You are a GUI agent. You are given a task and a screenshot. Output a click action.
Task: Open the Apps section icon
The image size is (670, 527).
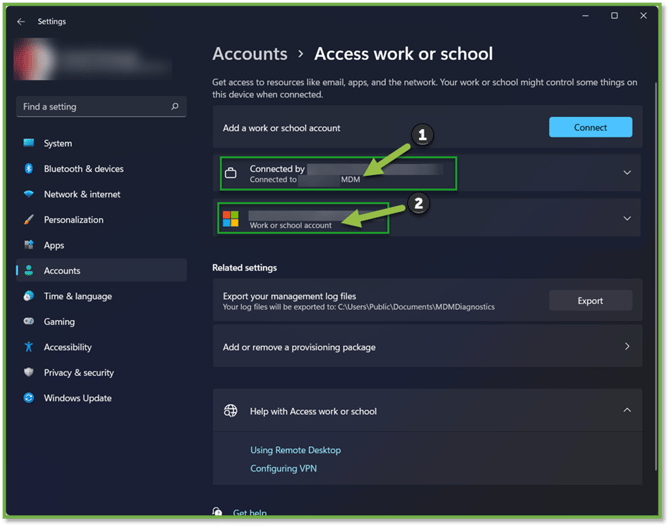tap(29, 245)
